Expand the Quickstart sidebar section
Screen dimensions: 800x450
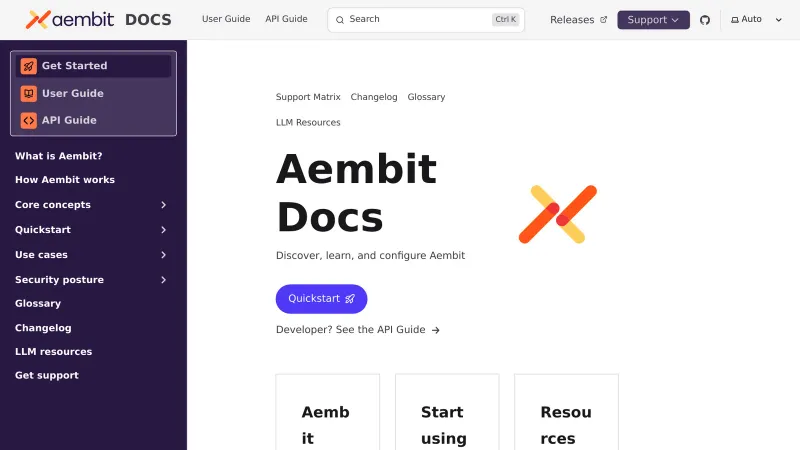[x=163, y=230]
